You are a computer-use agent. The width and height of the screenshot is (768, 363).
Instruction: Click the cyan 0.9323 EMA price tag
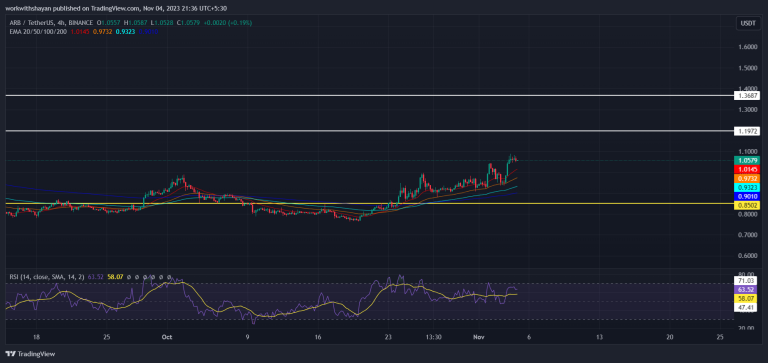point(747,187)
